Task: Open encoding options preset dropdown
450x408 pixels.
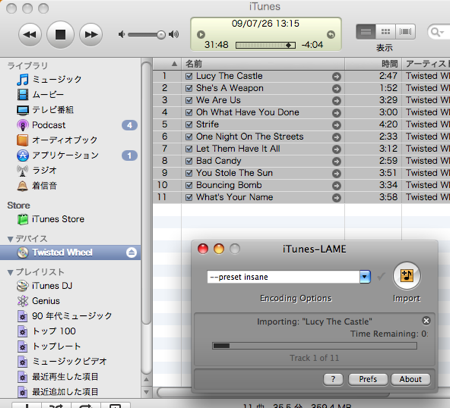Action: click(x=365, y=277)
